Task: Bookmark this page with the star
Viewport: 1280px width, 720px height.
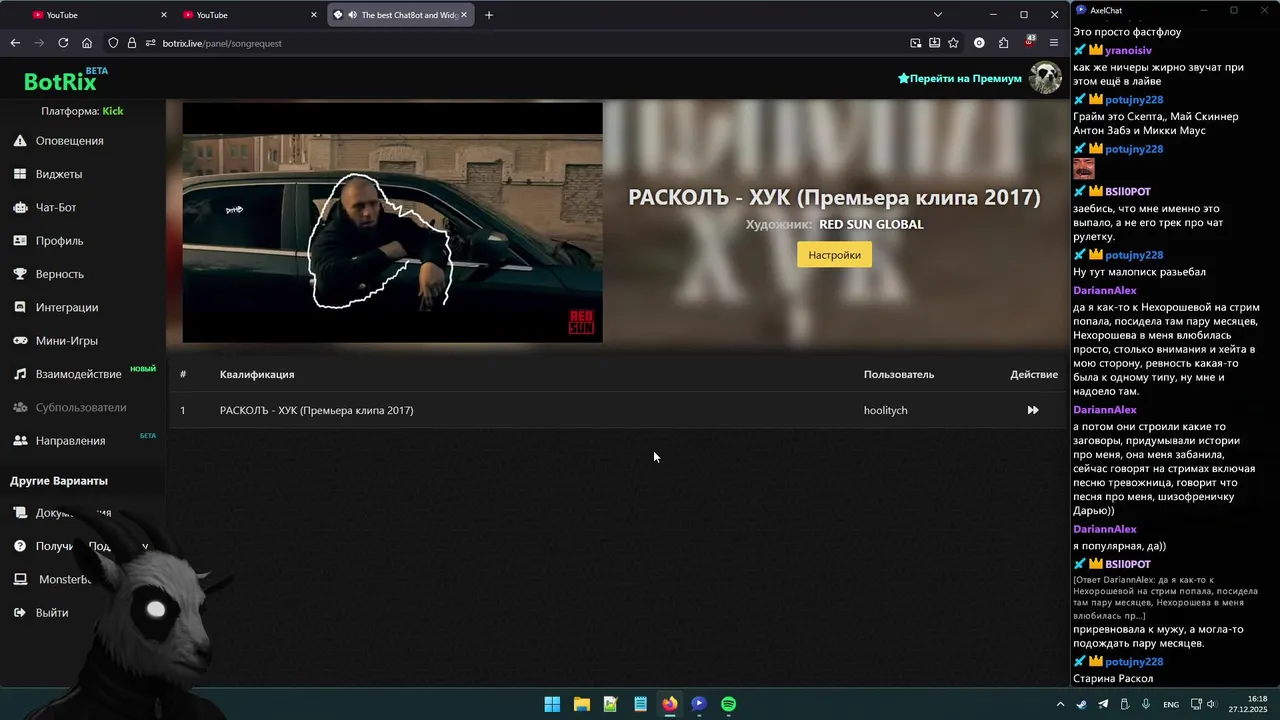Action: pyautogui.click(x=953, y=43)
